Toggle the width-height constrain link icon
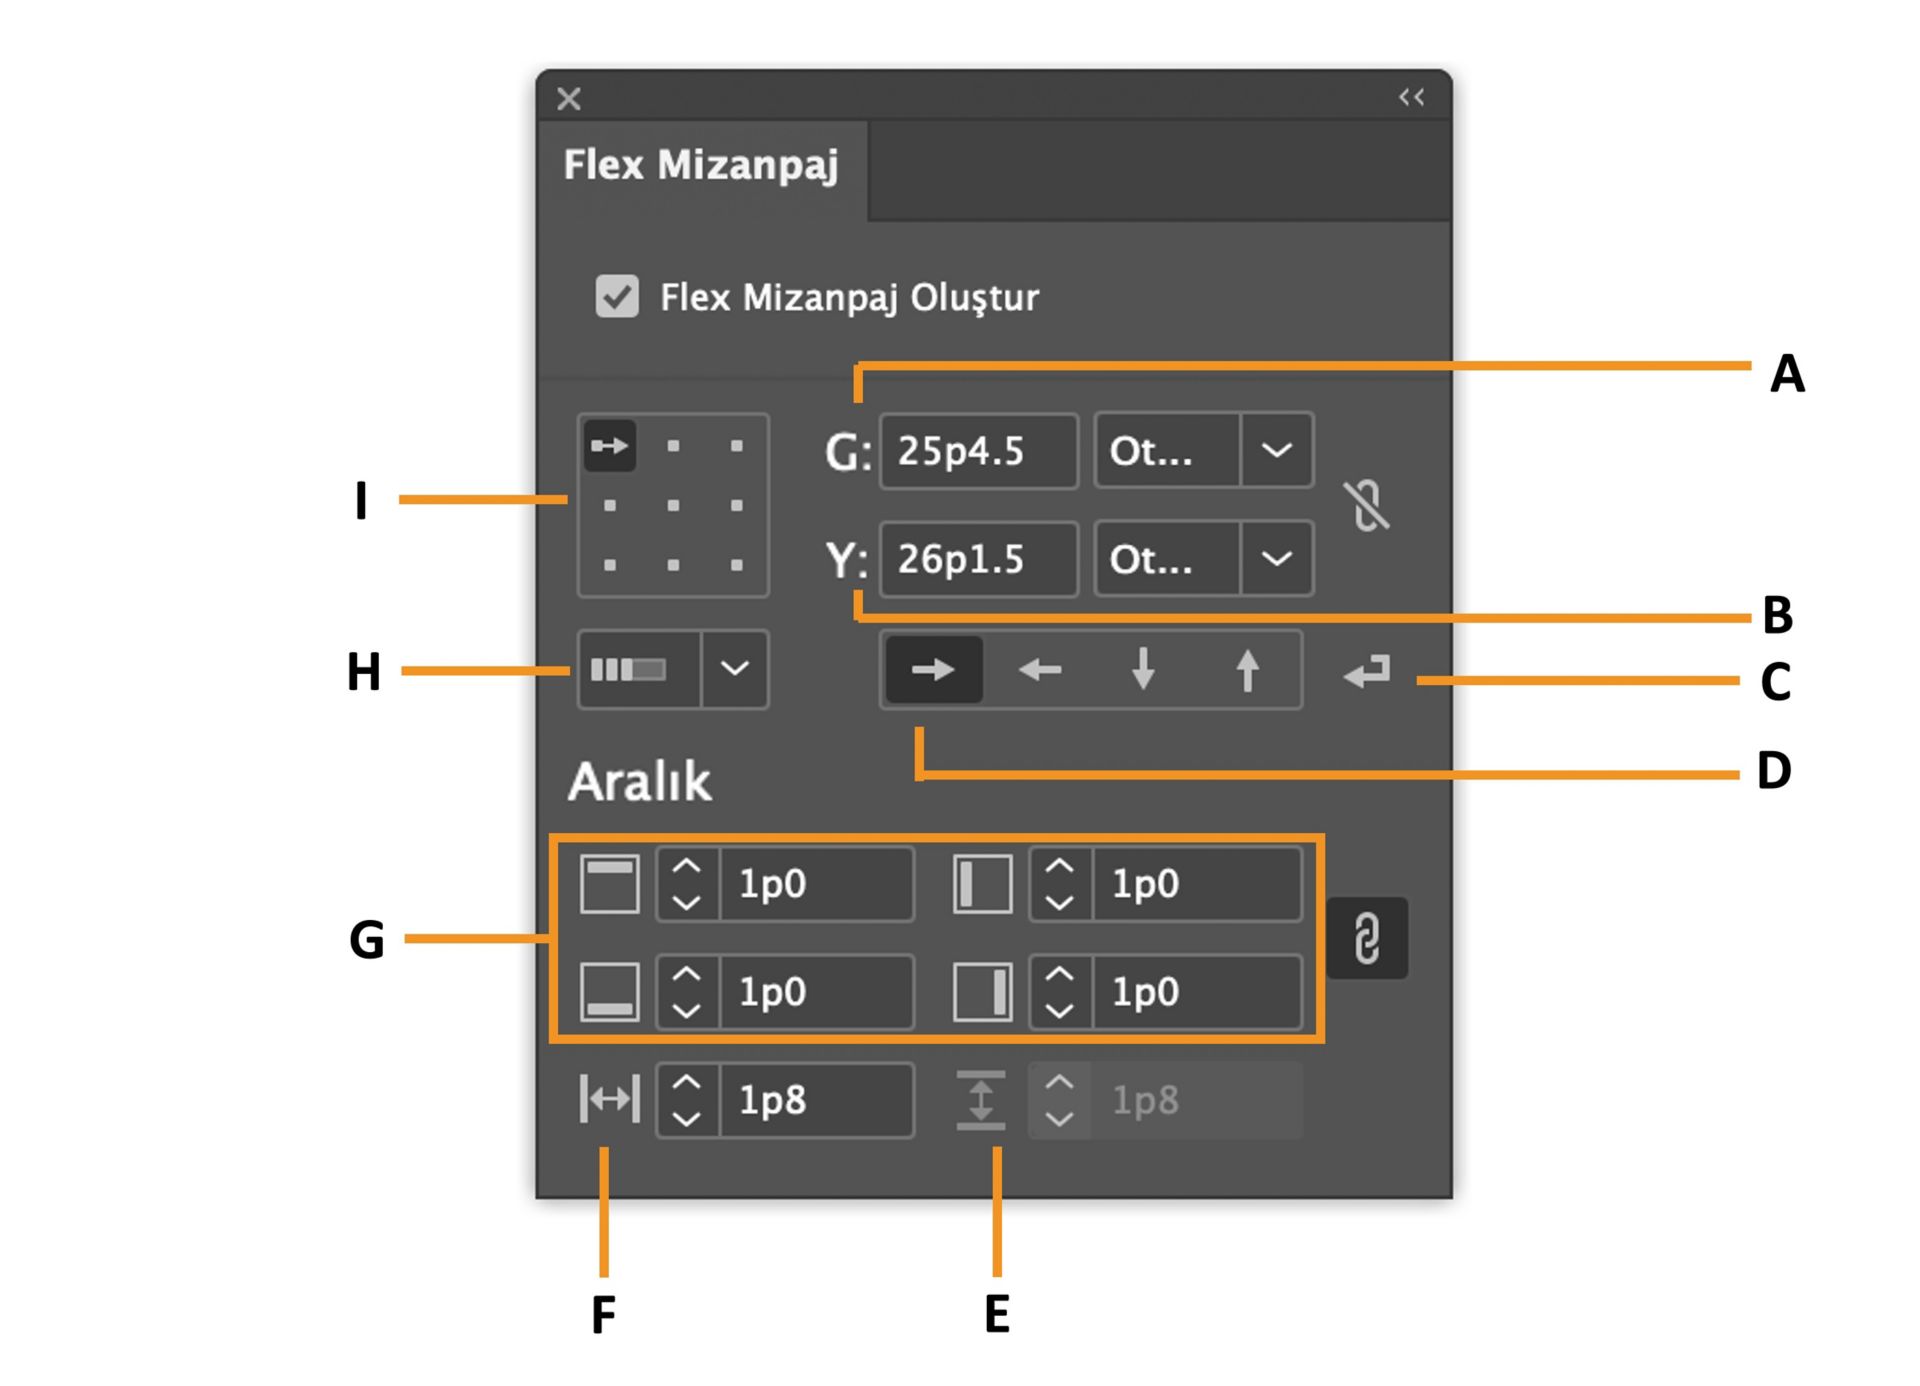 pos(1367,505)
